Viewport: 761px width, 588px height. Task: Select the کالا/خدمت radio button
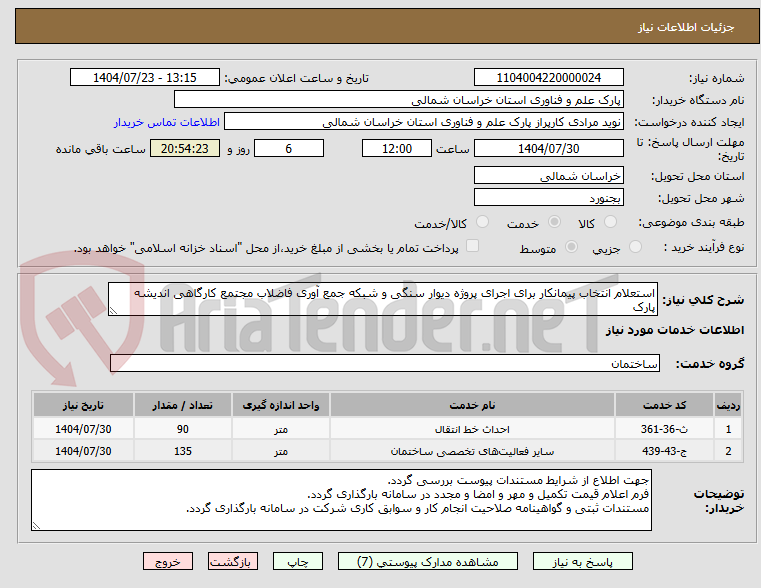pos(482,222)
